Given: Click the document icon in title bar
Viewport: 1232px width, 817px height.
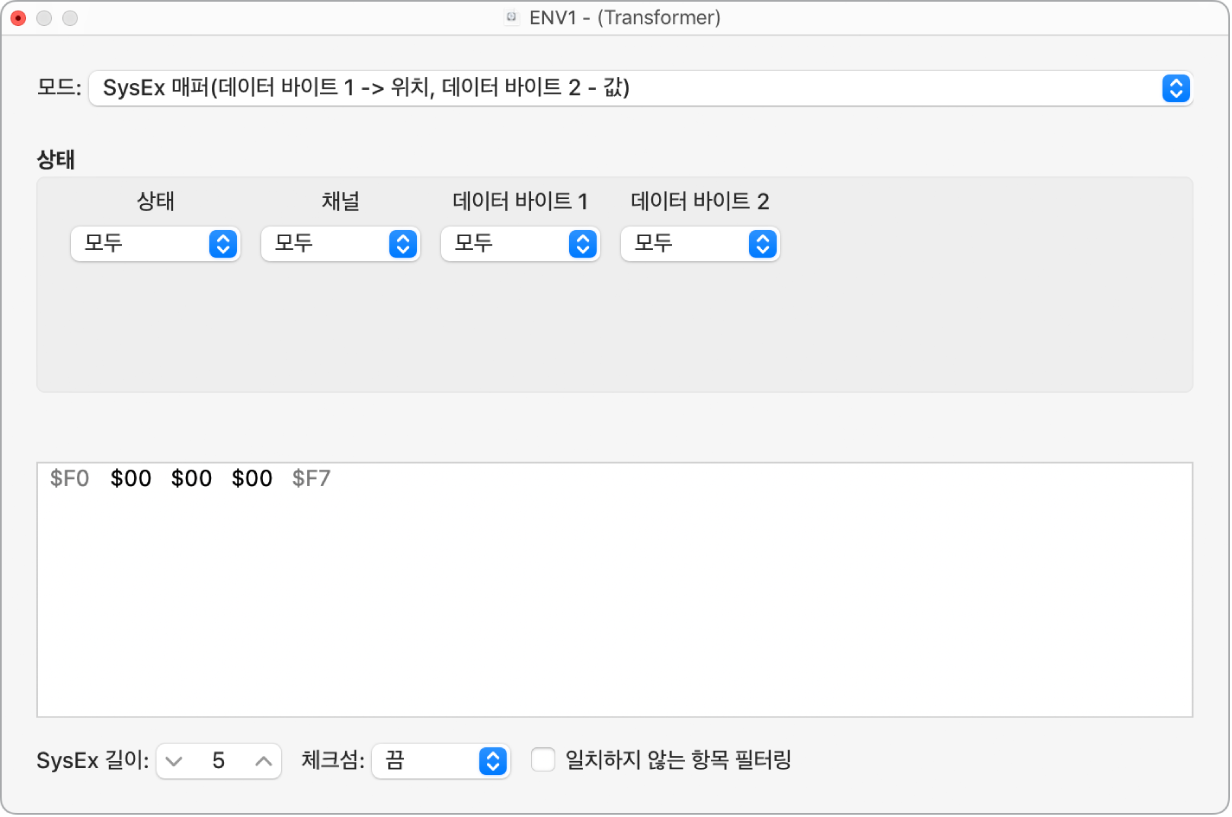Looking at the screenshot, I should click(x=512, y=18).
